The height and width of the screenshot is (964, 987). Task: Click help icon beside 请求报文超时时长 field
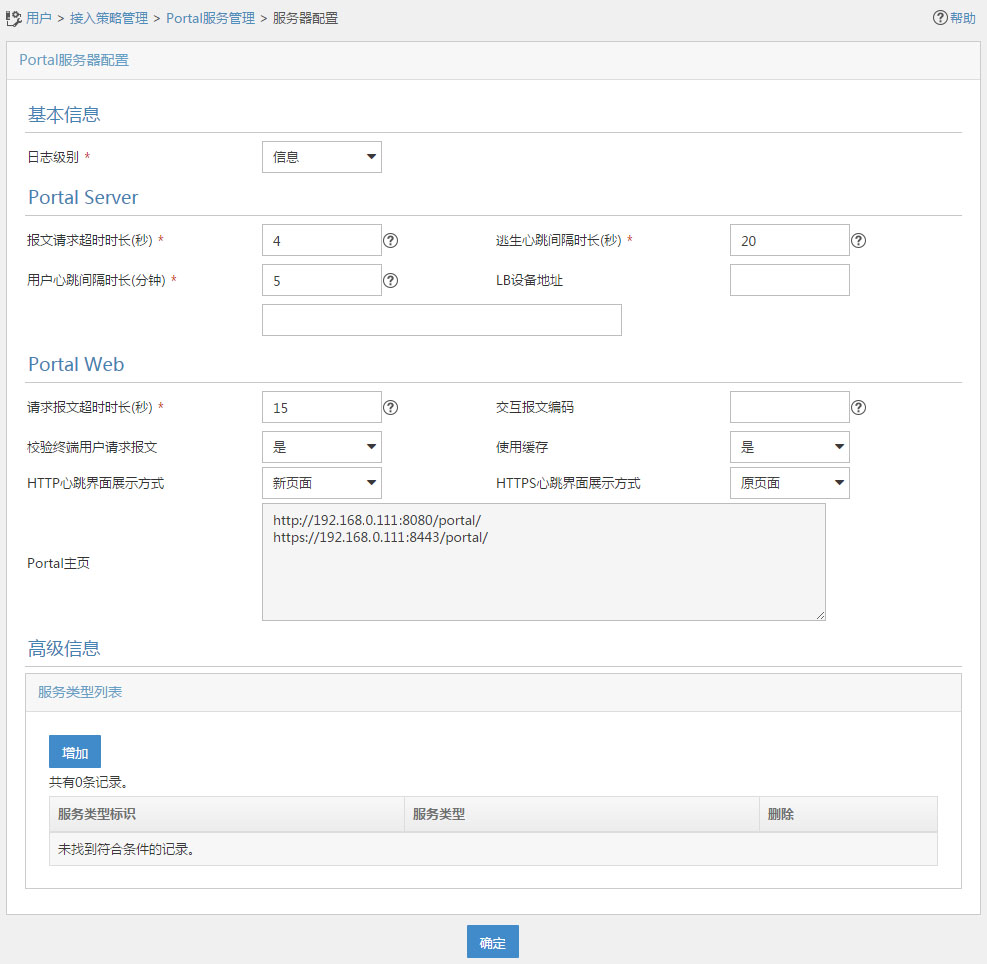coord(391,408)
